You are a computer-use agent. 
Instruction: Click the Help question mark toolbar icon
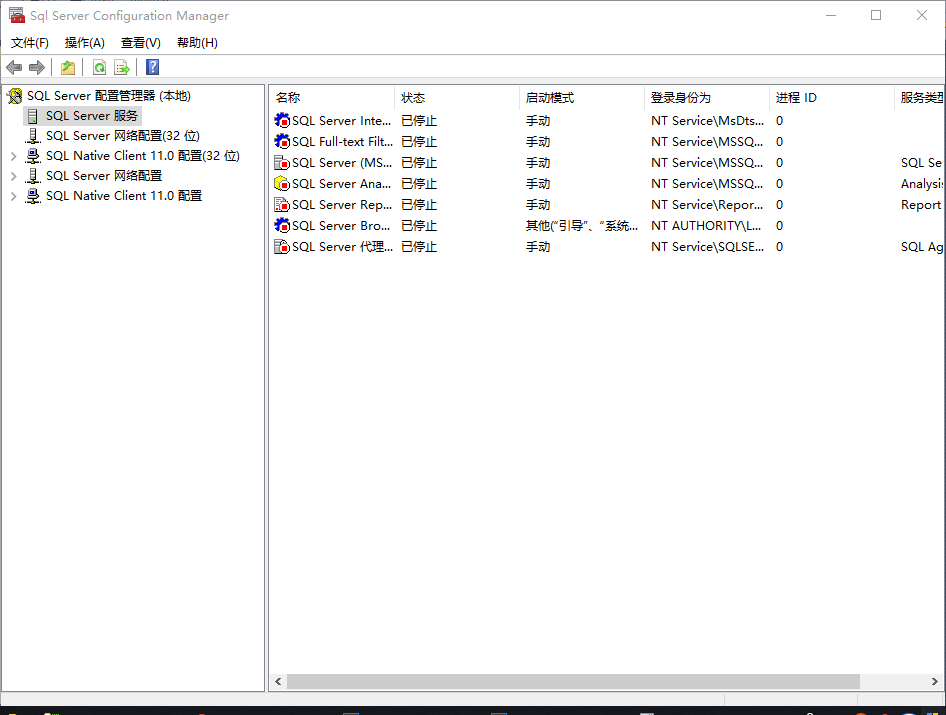pos(153,67)
